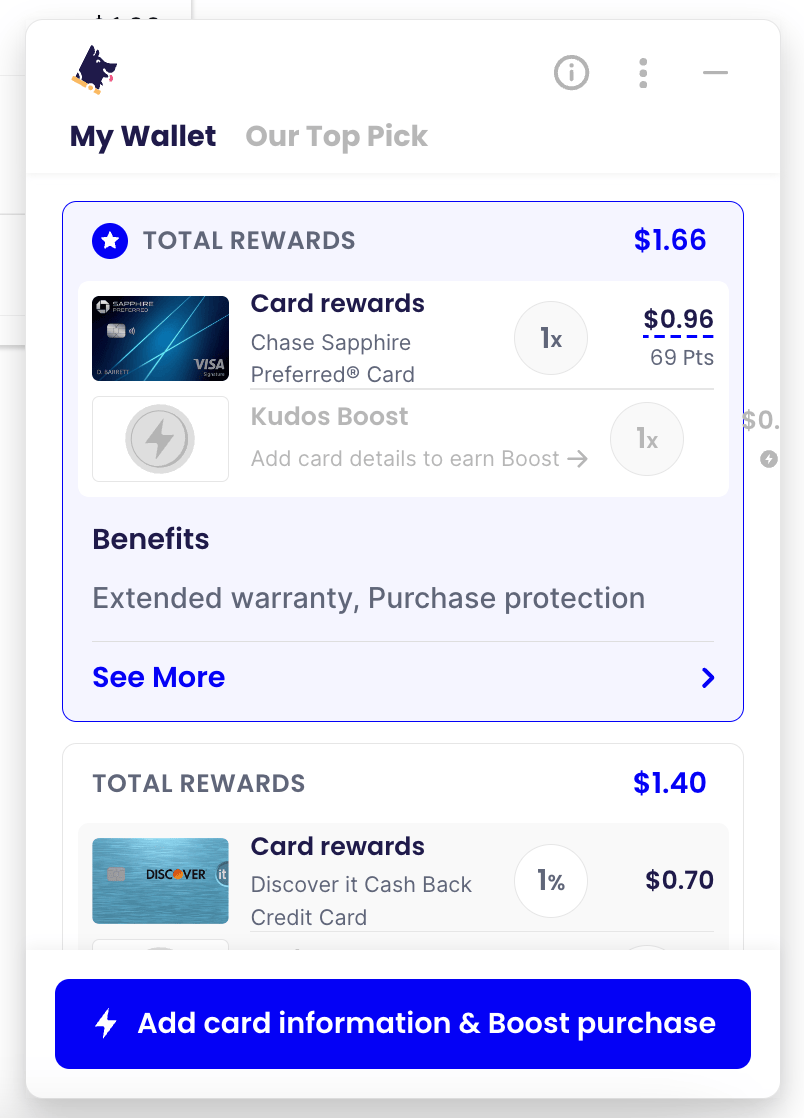Select the My Wallet tab
The image size is (804, 1118).
[x=142, y=136]
